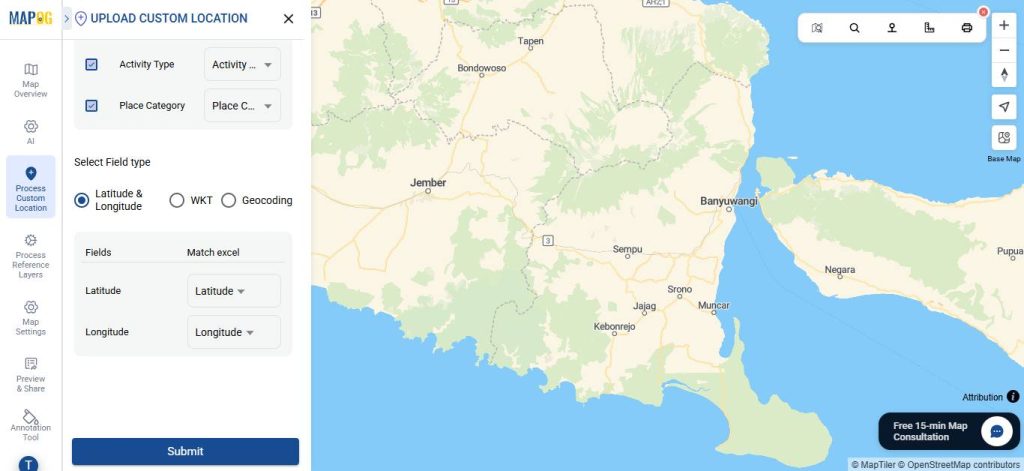Expand the Latitude match dropdown

pos(233,291)
